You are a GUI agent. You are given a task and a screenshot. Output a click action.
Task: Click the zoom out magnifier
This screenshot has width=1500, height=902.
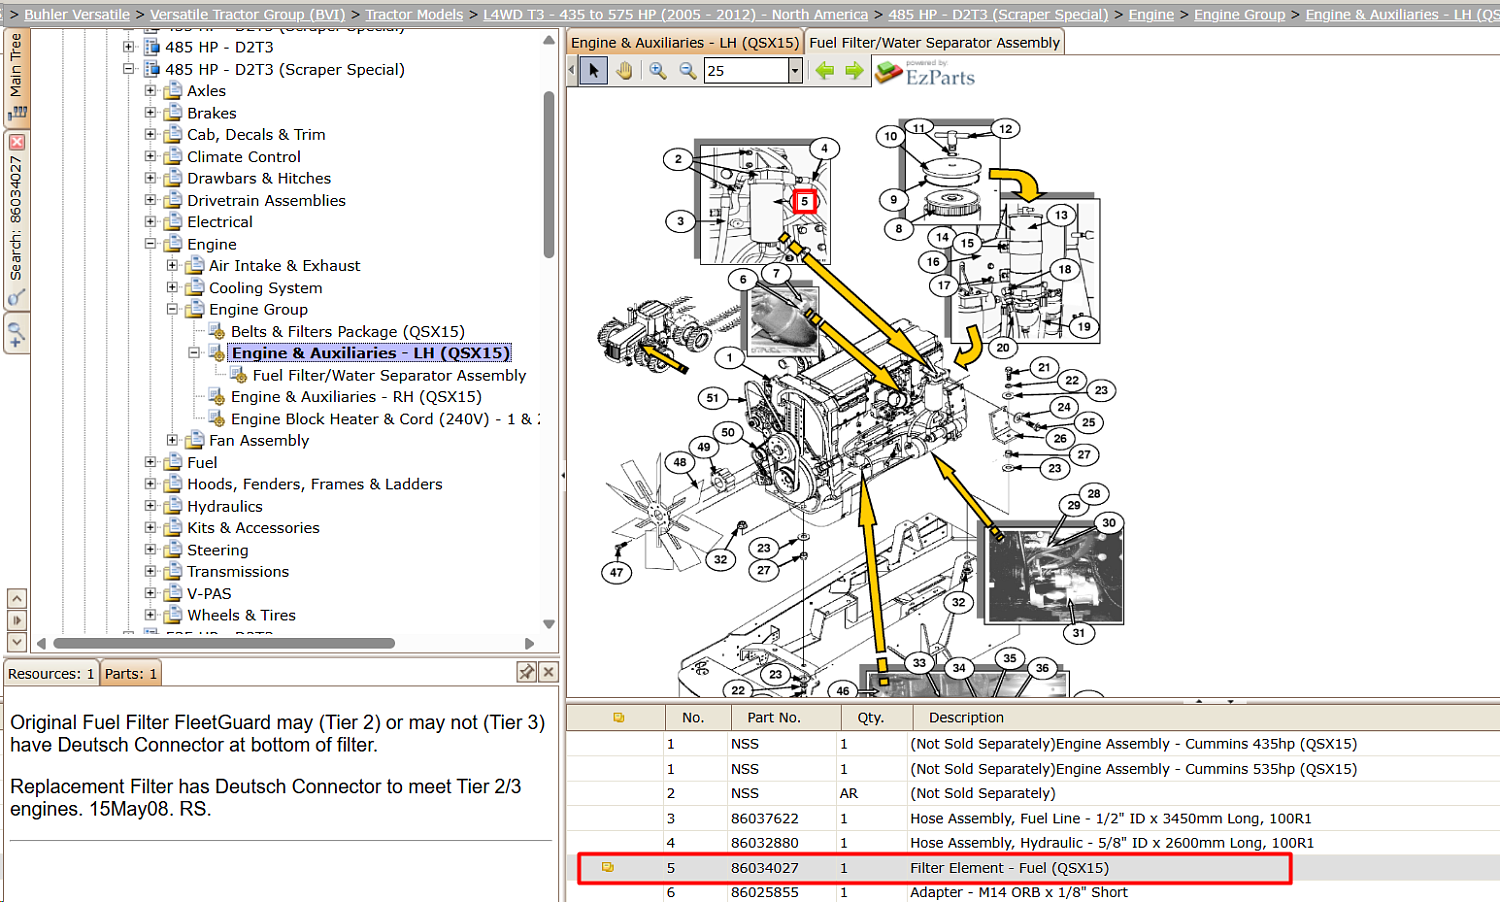tap(688, 70)
